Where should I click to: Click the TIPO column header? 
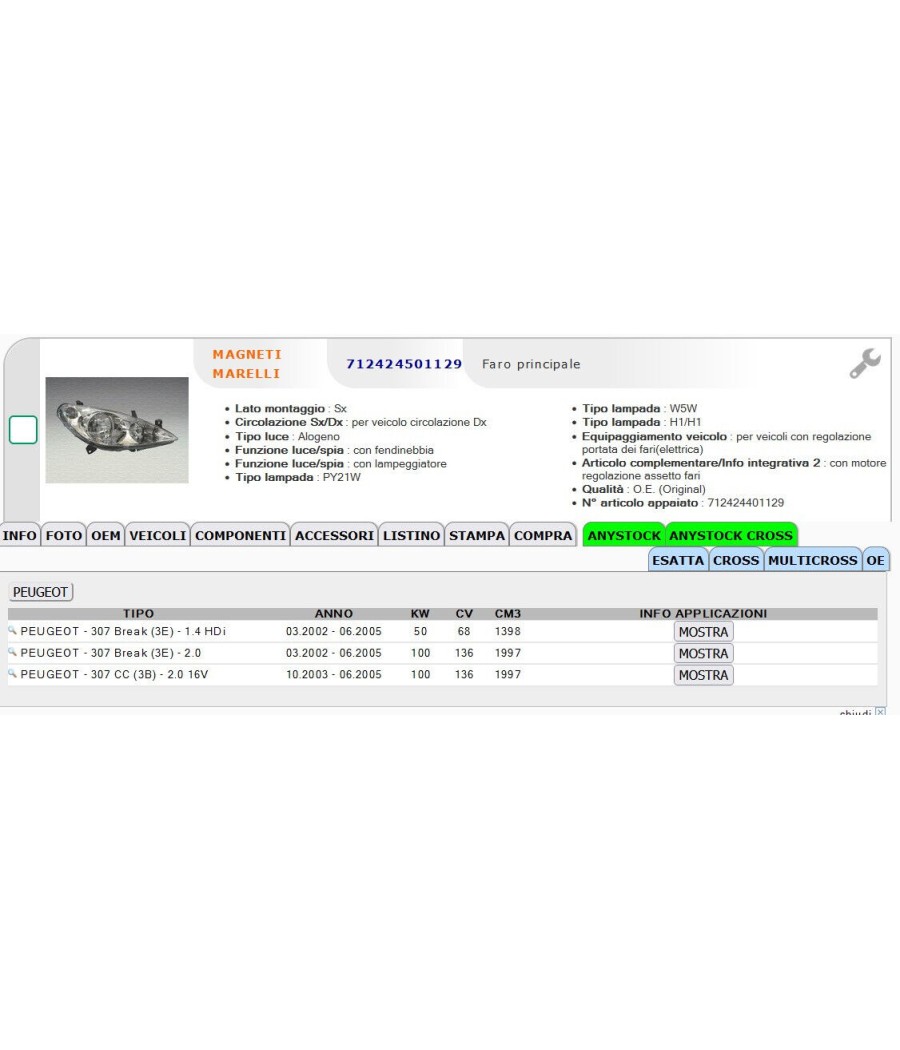[x=139, y=613]
